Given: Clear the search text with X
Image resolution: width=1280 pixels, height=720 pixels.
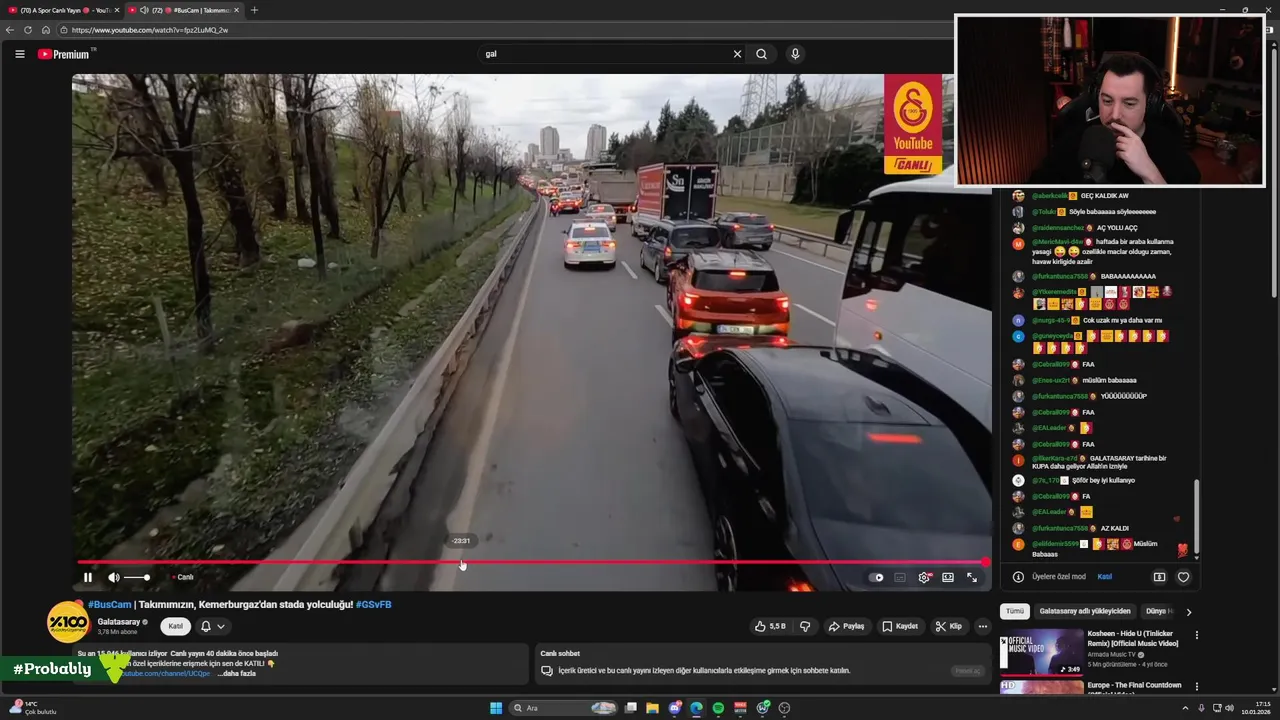Looking at the screenshot, I should [x=737, y=54].
